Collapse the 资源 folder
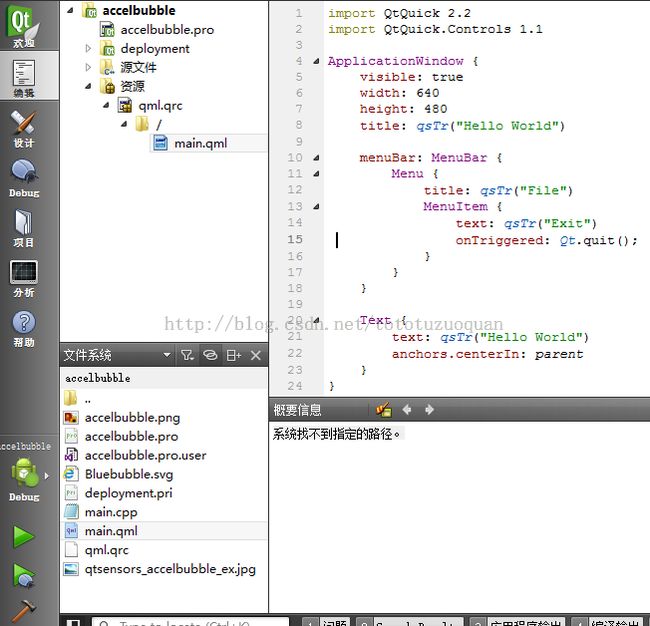Screen dimensions: 650x626 pyautogui.click(x=88, y=86)
